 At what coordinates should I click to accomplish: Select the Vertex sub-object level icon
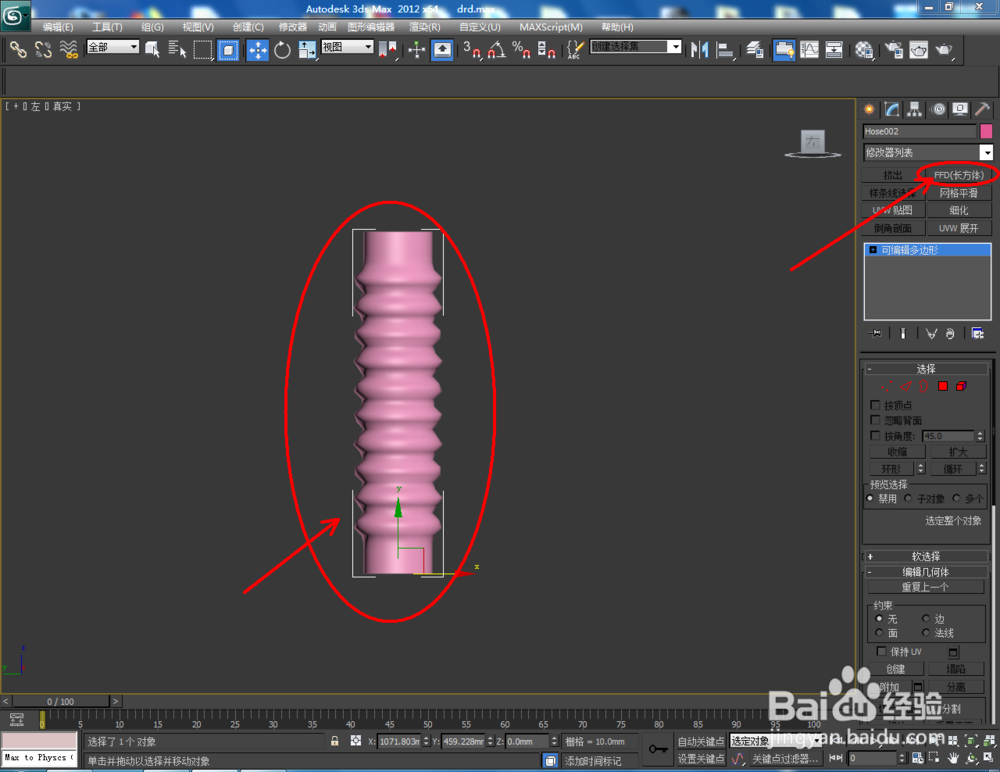click(886, 386)
